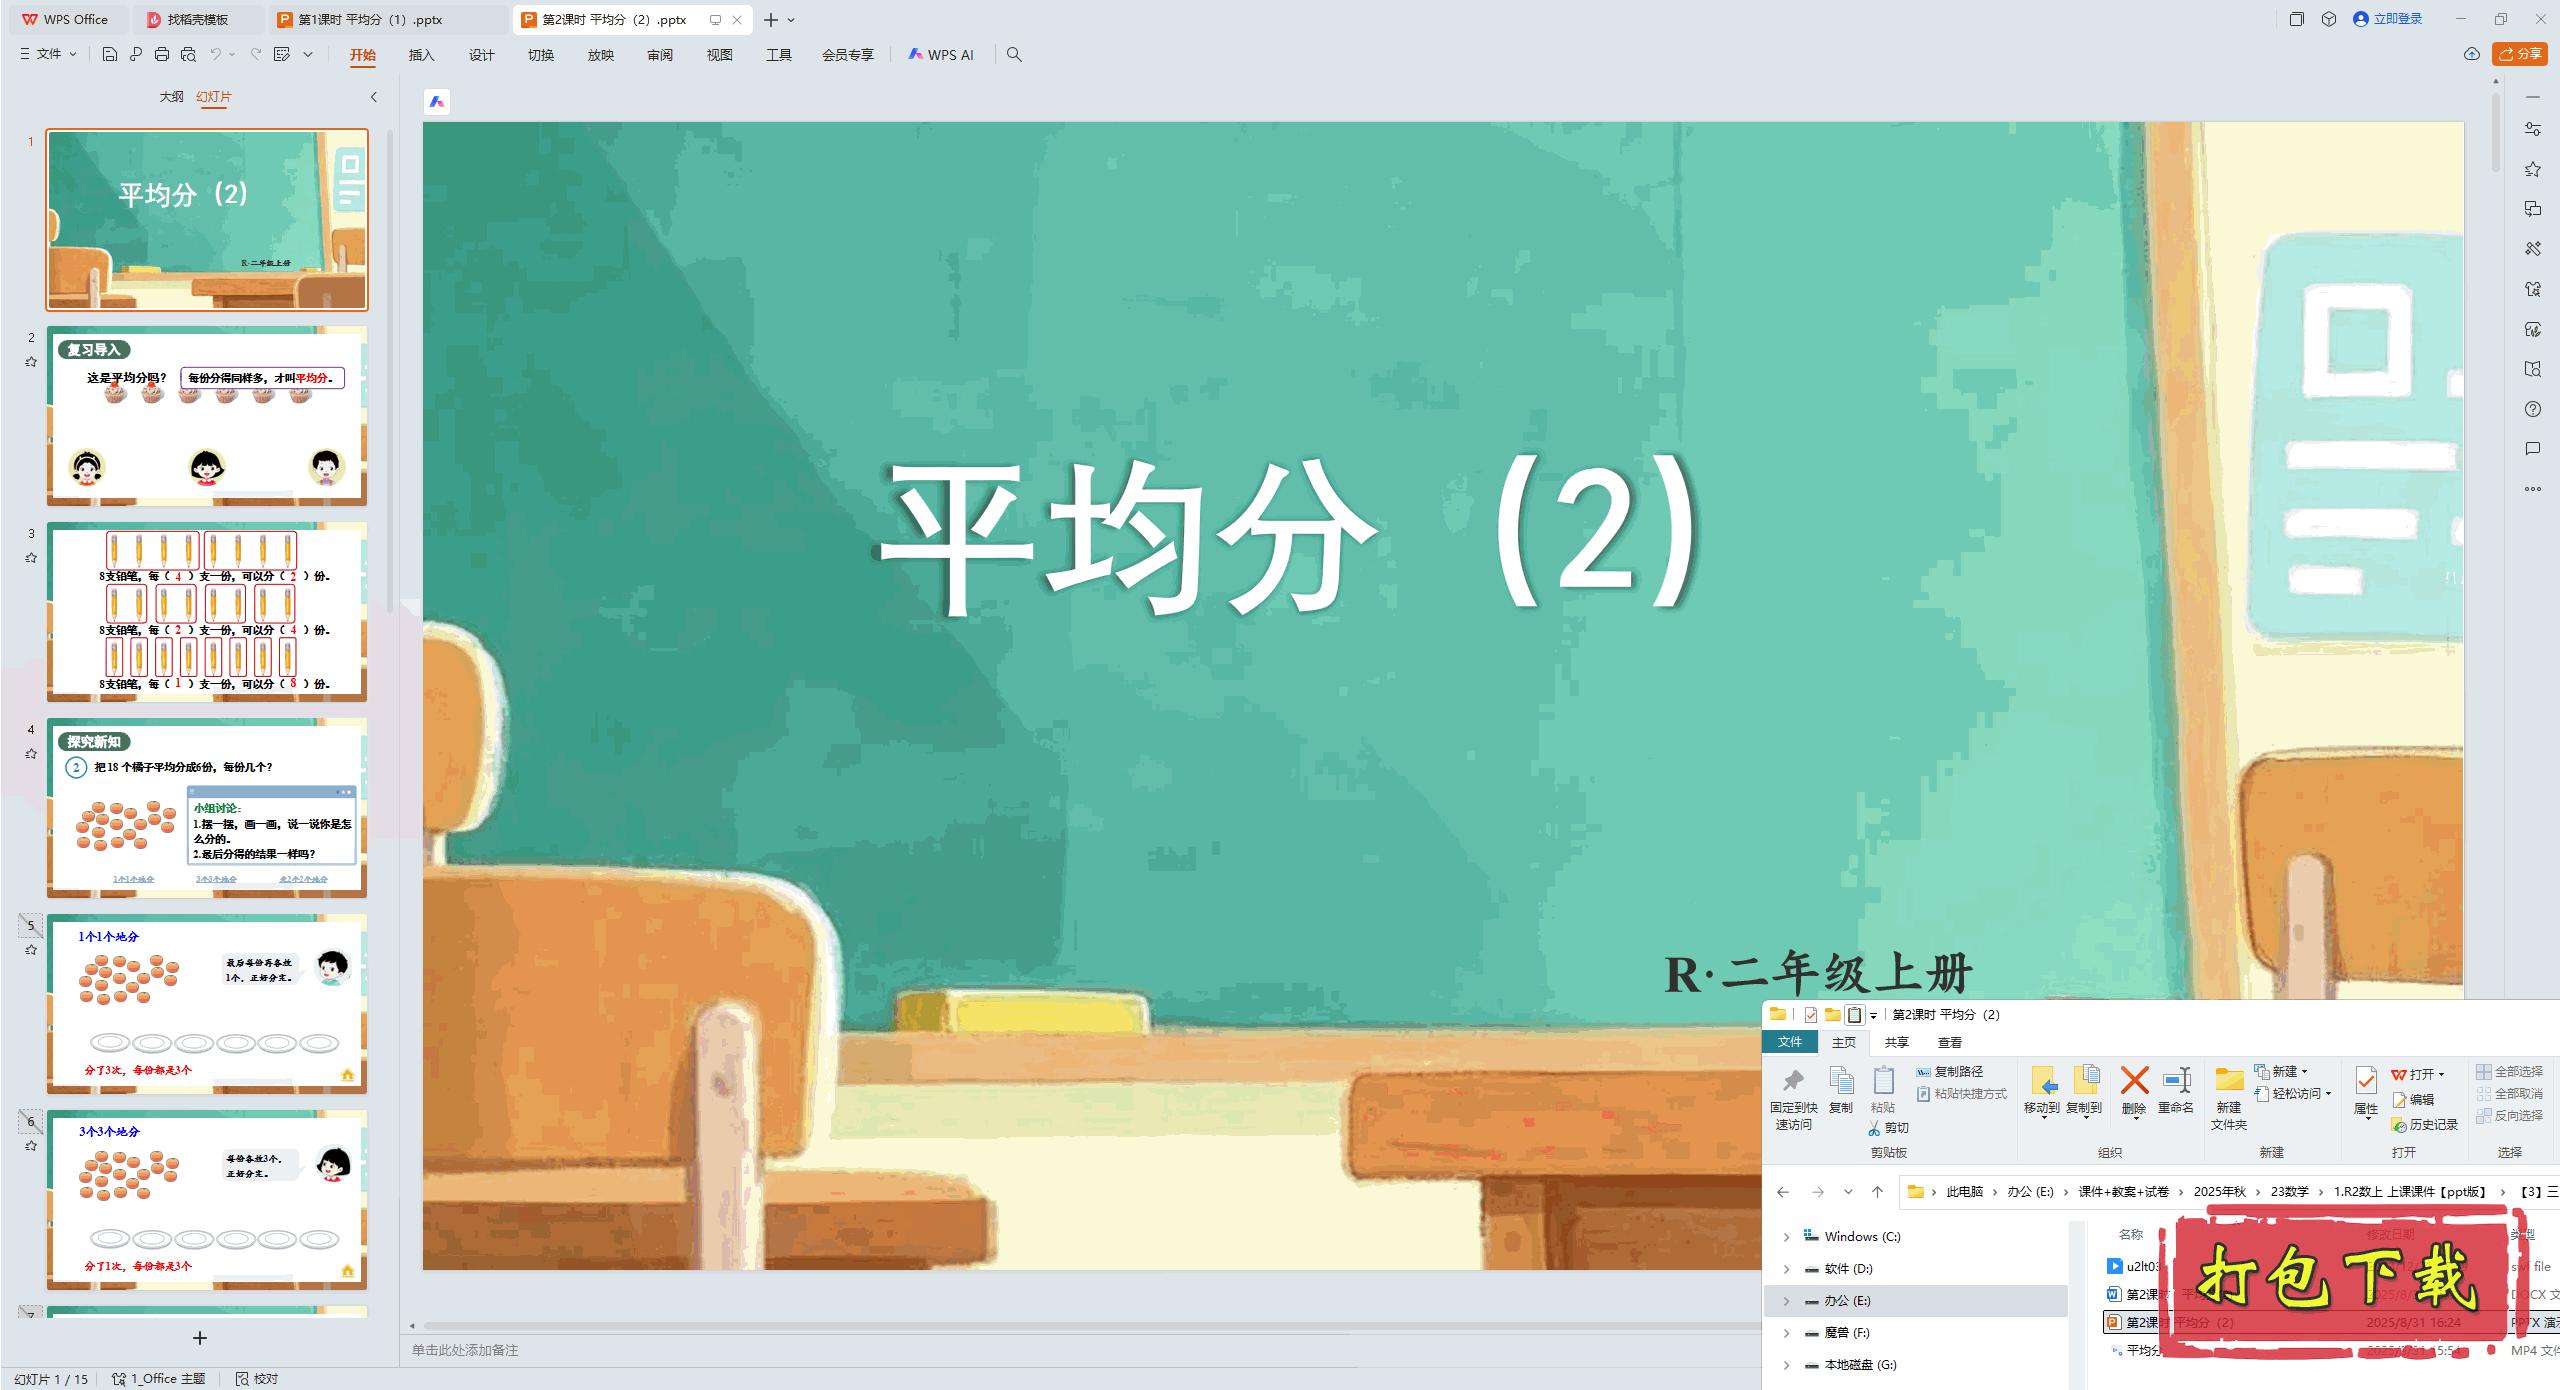Collapse the slide thumbnail panel

(374, 97)
